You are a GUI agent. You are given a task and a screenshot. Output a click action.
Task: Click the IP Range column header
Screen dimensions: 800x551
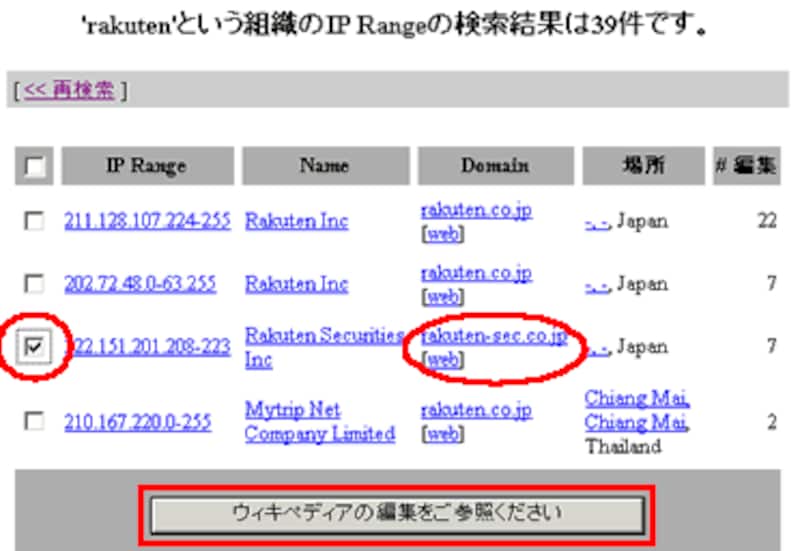point(147,165)
